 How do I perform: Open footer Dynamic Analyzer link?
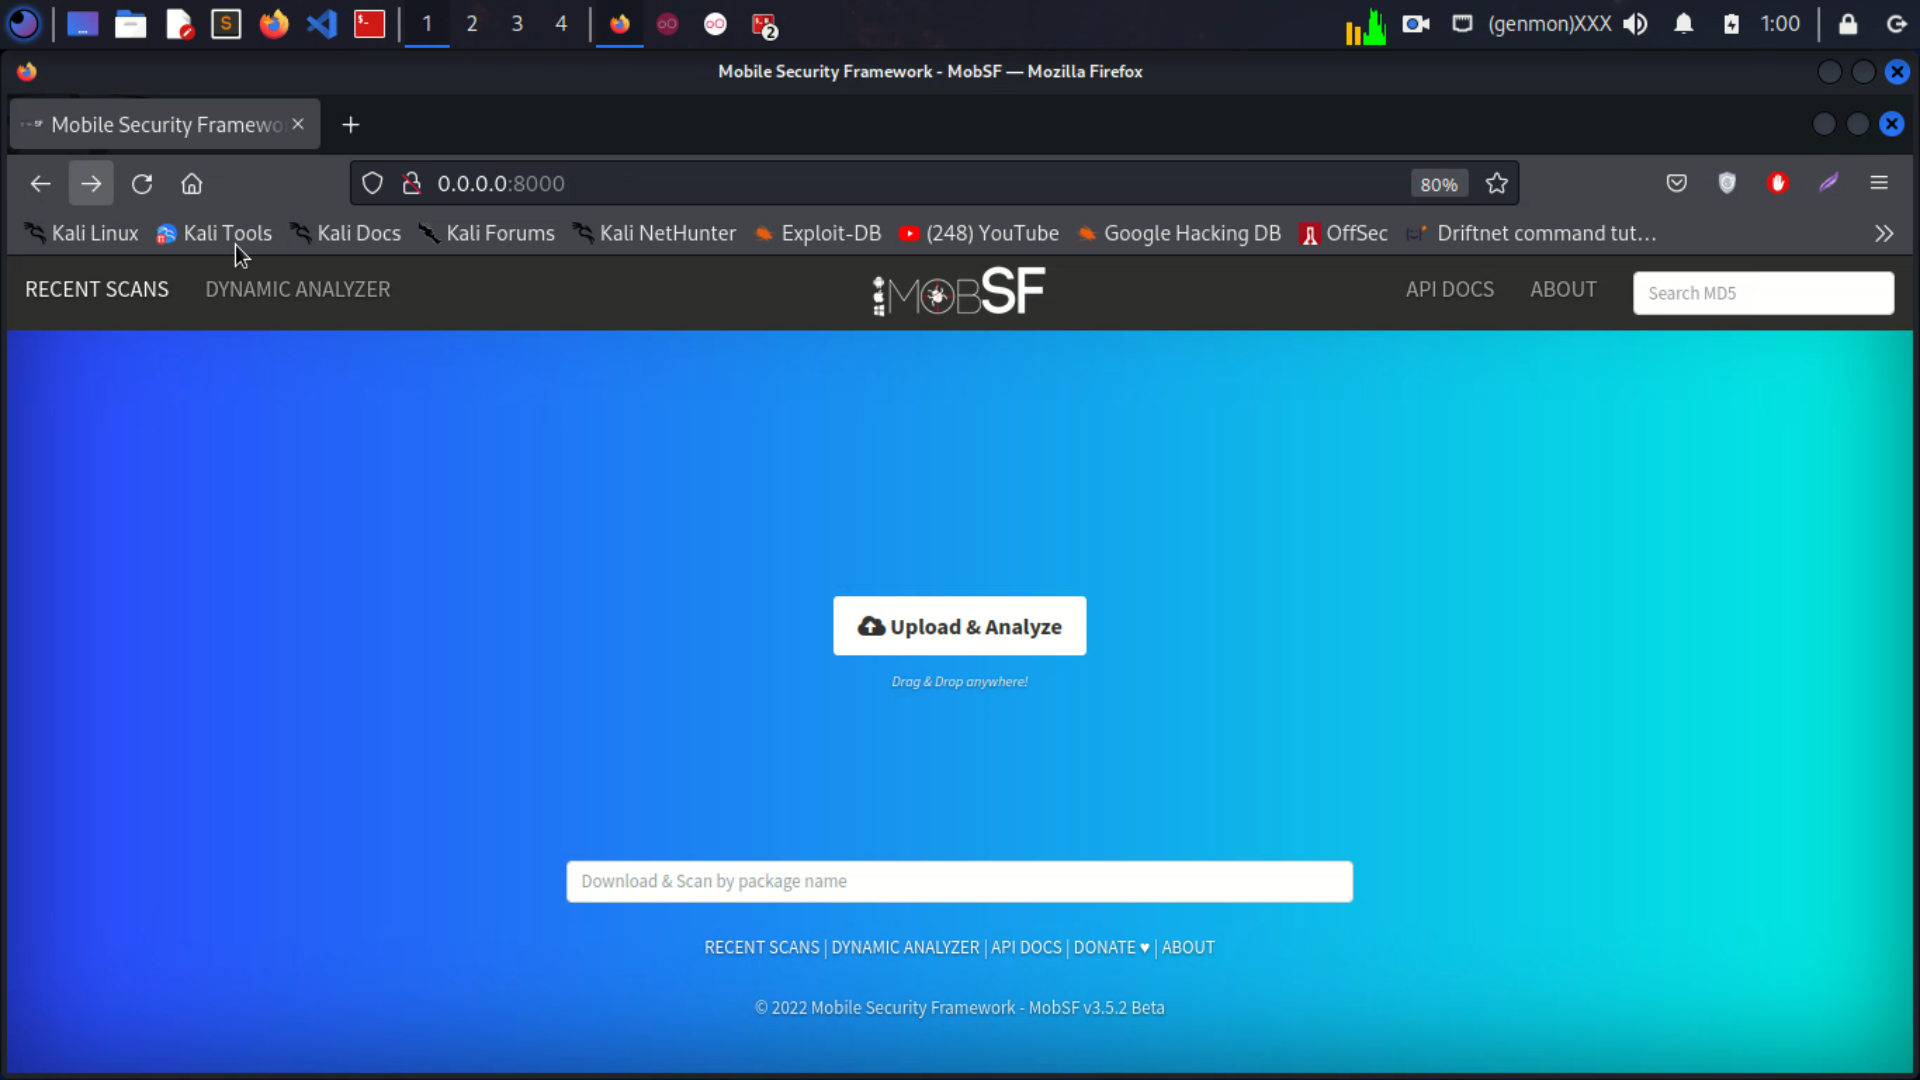coord(905,947)
